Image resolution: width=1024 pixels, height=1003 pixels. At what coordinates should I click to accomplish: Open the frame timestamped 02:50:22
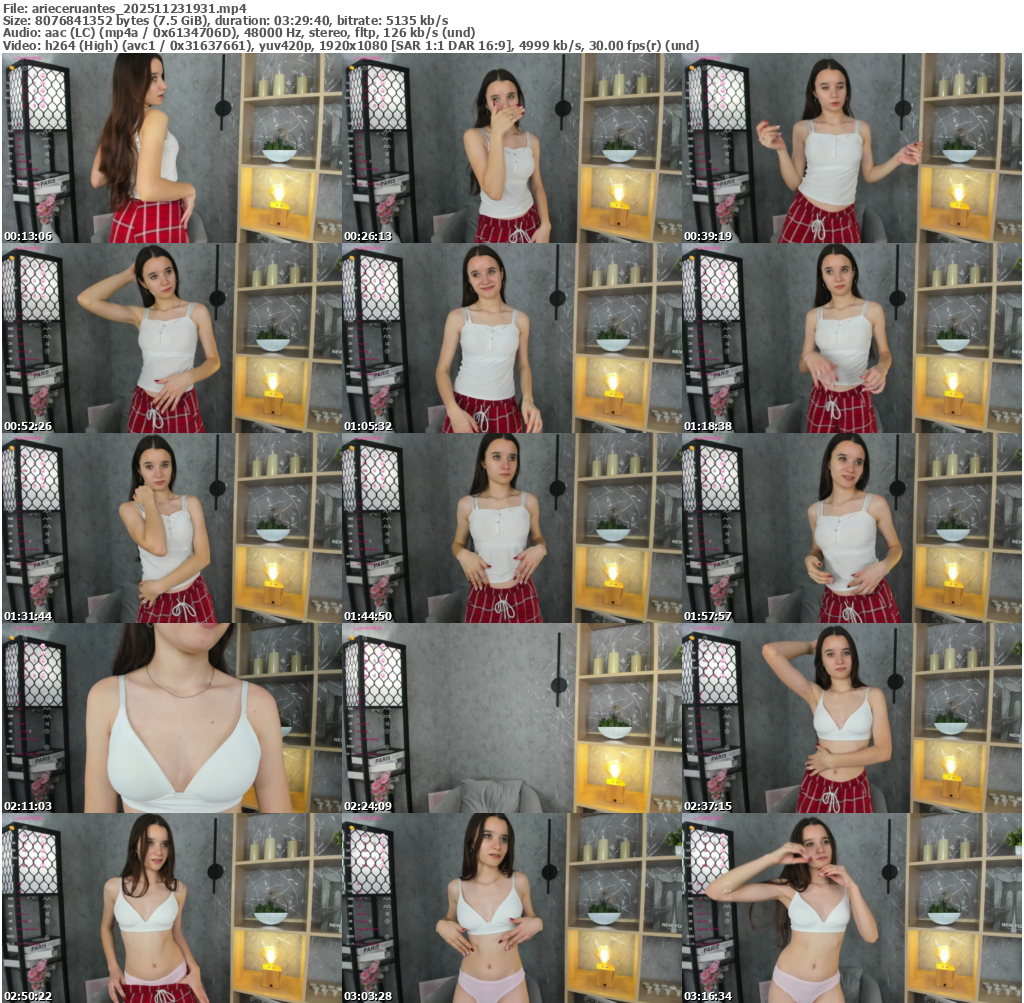click(171, 908)
